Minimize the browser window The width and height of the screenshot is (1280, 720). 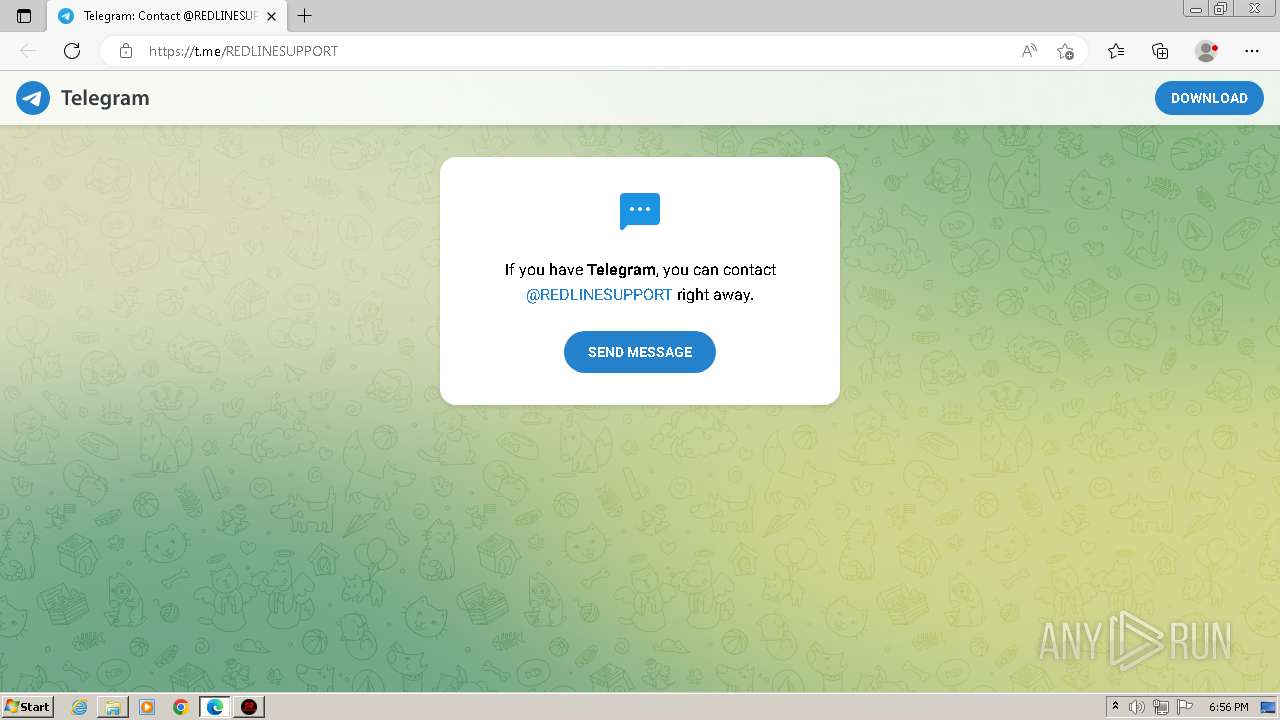[x=1196, y=8]
